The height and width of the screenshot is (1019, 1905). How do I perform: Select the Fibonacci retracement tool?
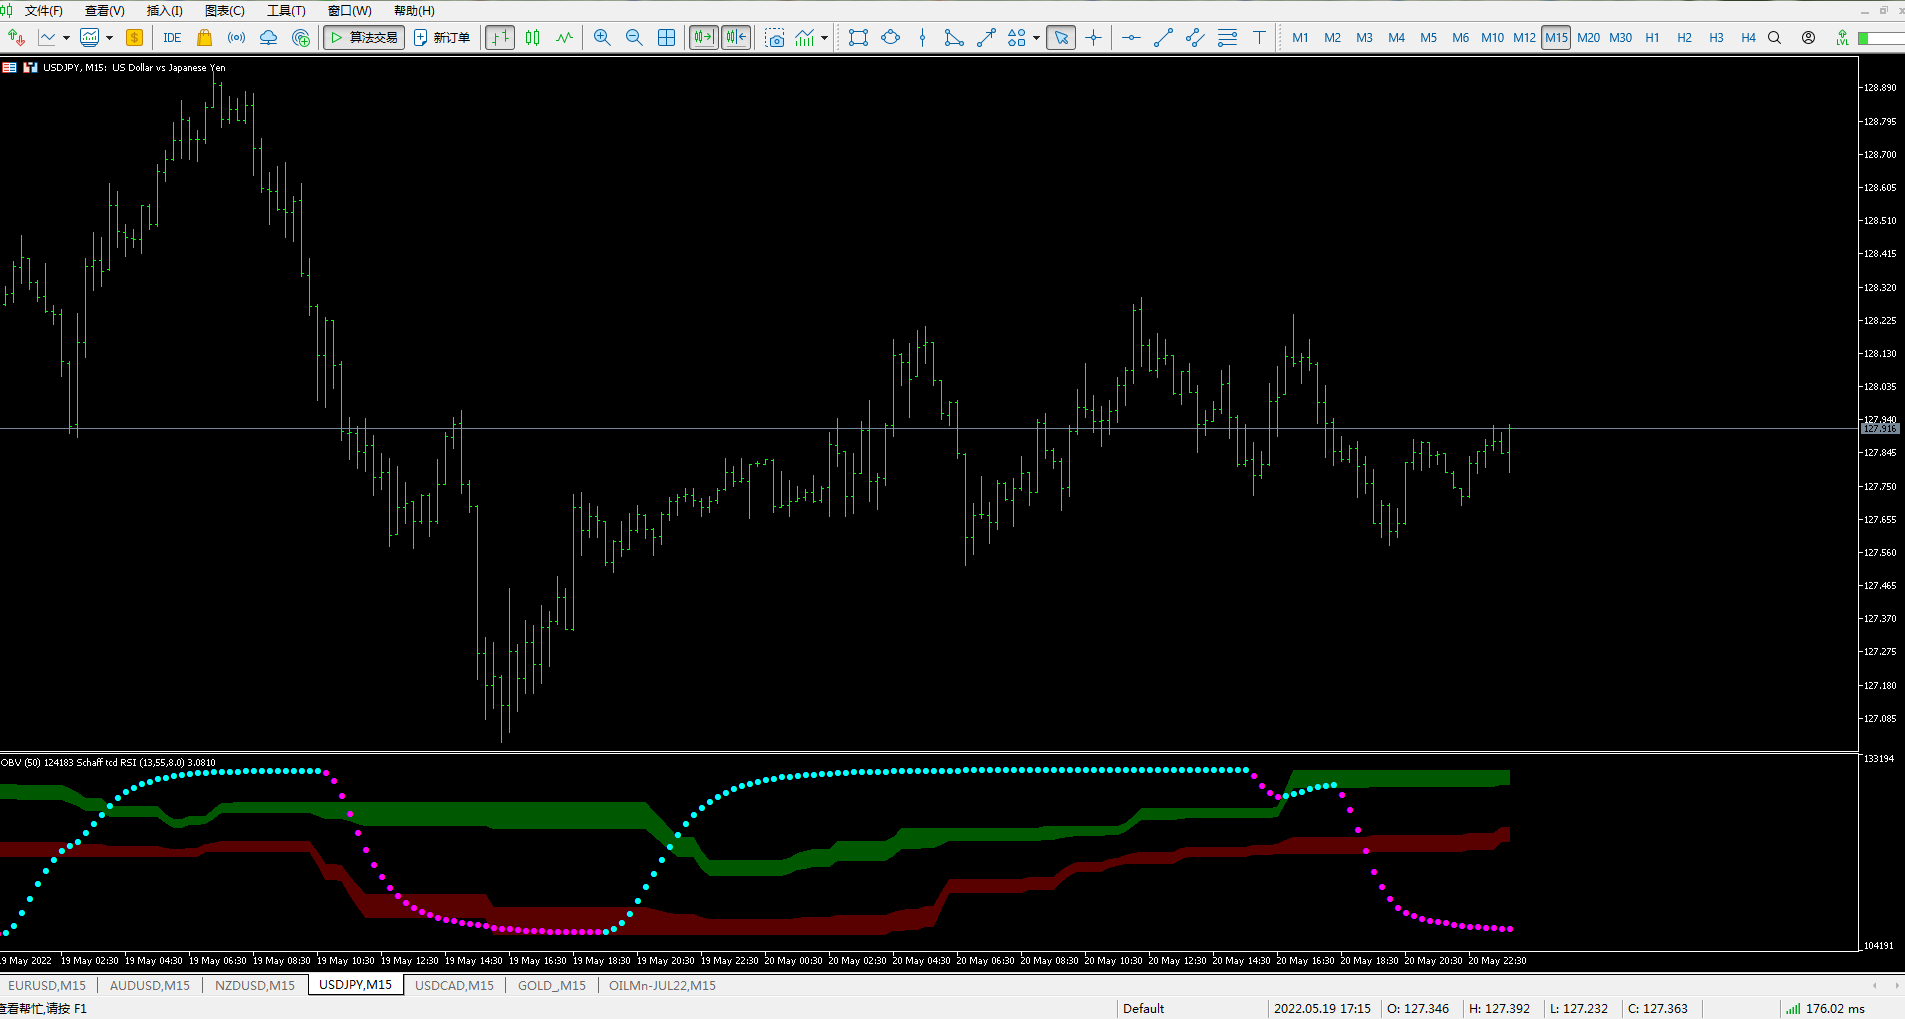point(1227,38)
